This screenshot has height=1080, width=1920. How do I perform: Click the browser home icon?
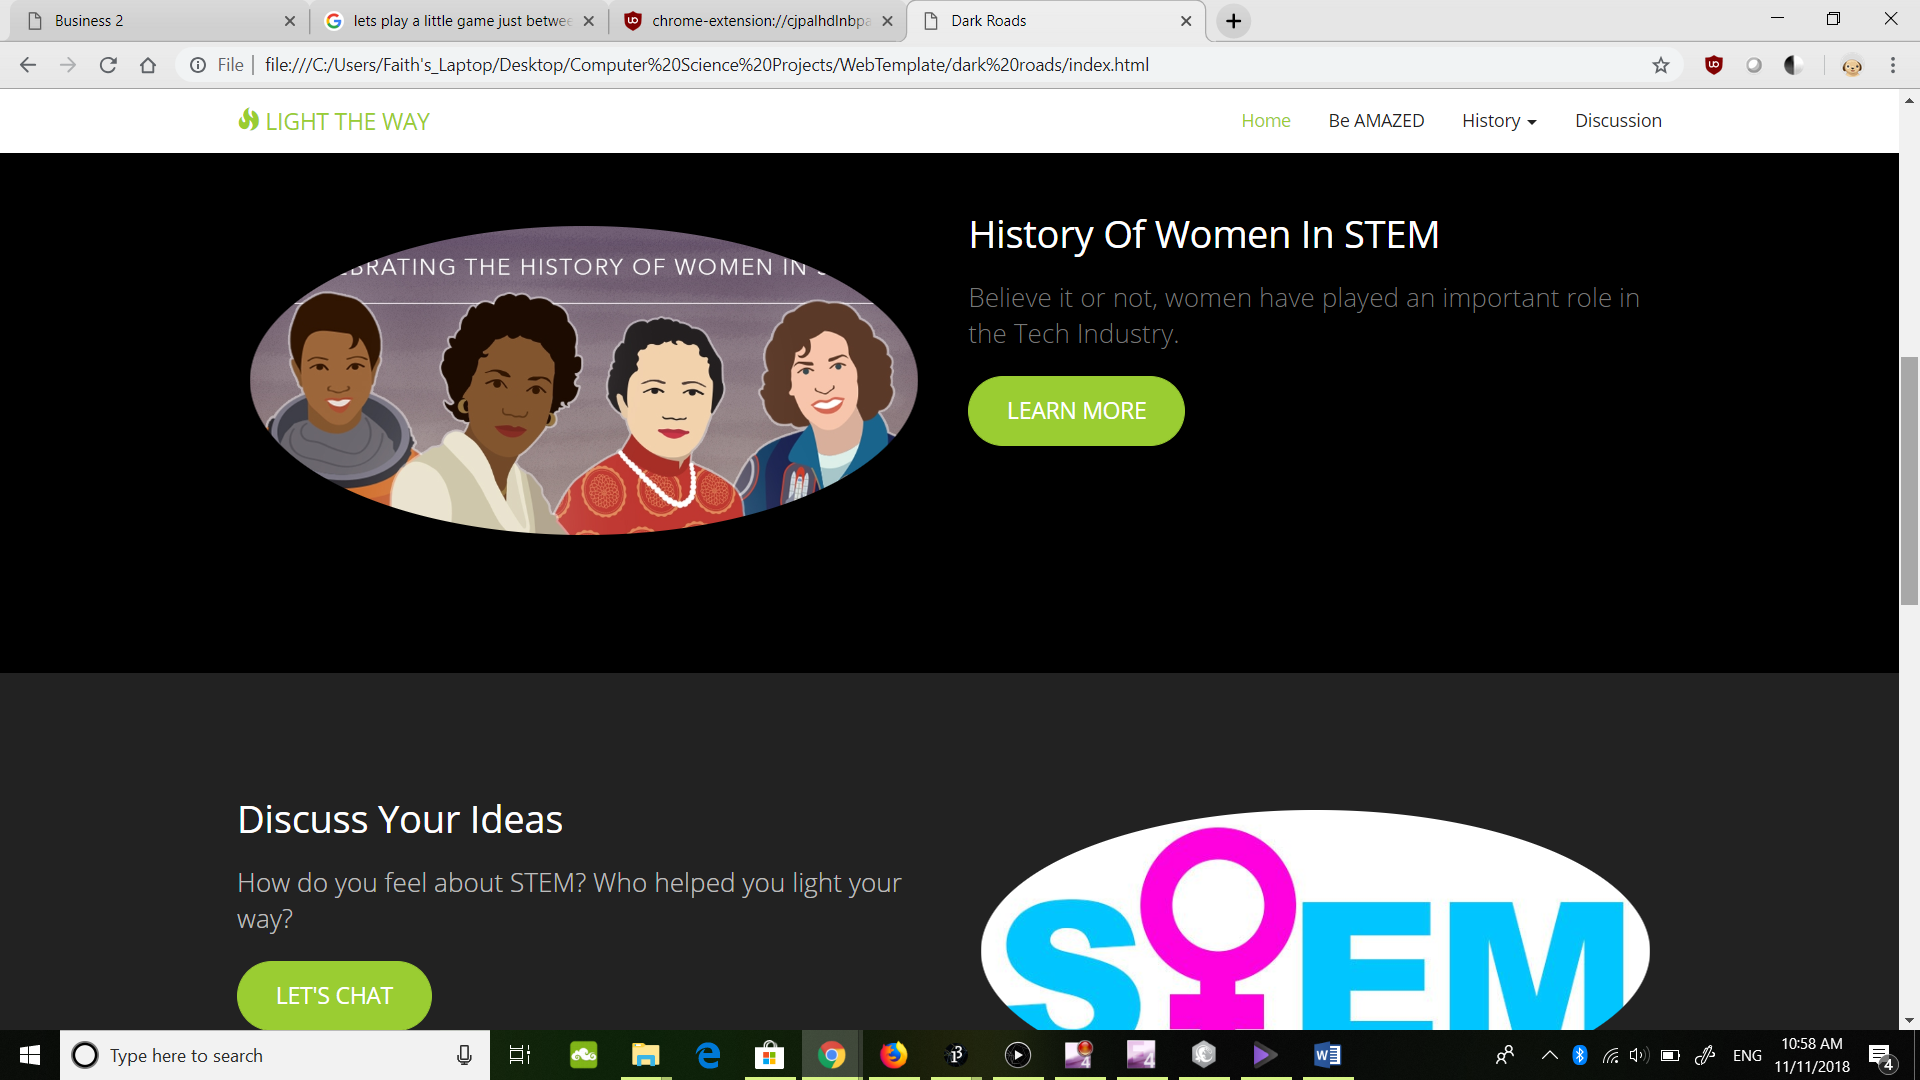pos(148,65)
